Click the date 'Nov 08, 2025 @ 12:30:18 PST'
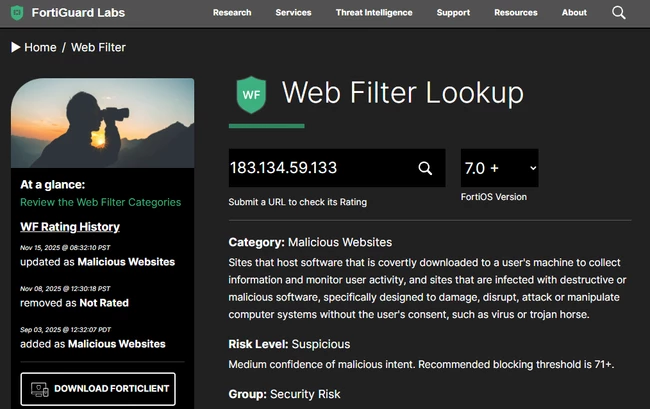The height and width of the screenshot is (409, 650). [65, 288]
